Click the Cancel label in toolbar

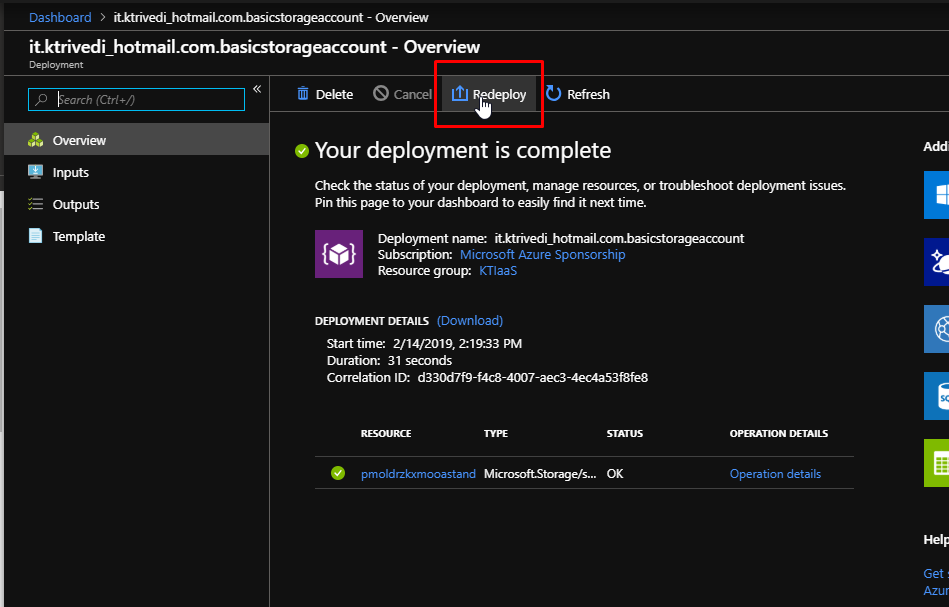coord(413,94)
